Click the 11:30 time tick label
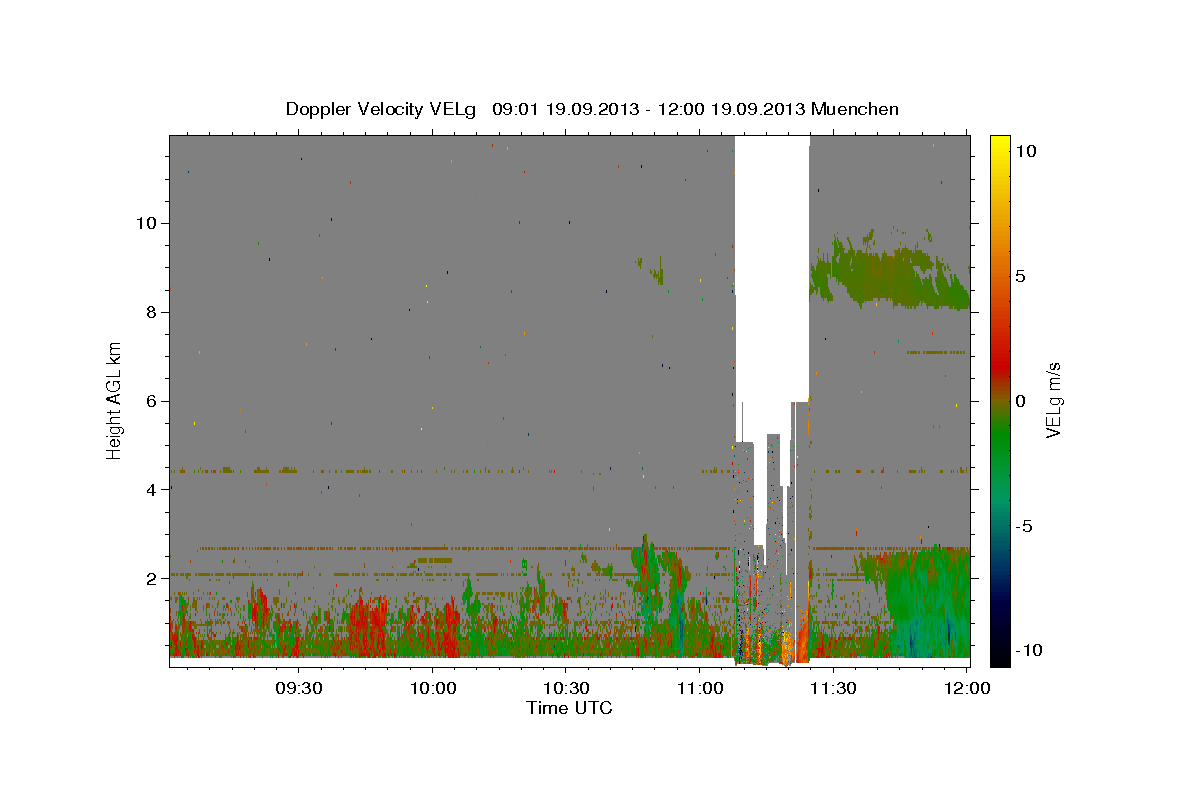The image size is (1200, 800). [x=833, y=689]
